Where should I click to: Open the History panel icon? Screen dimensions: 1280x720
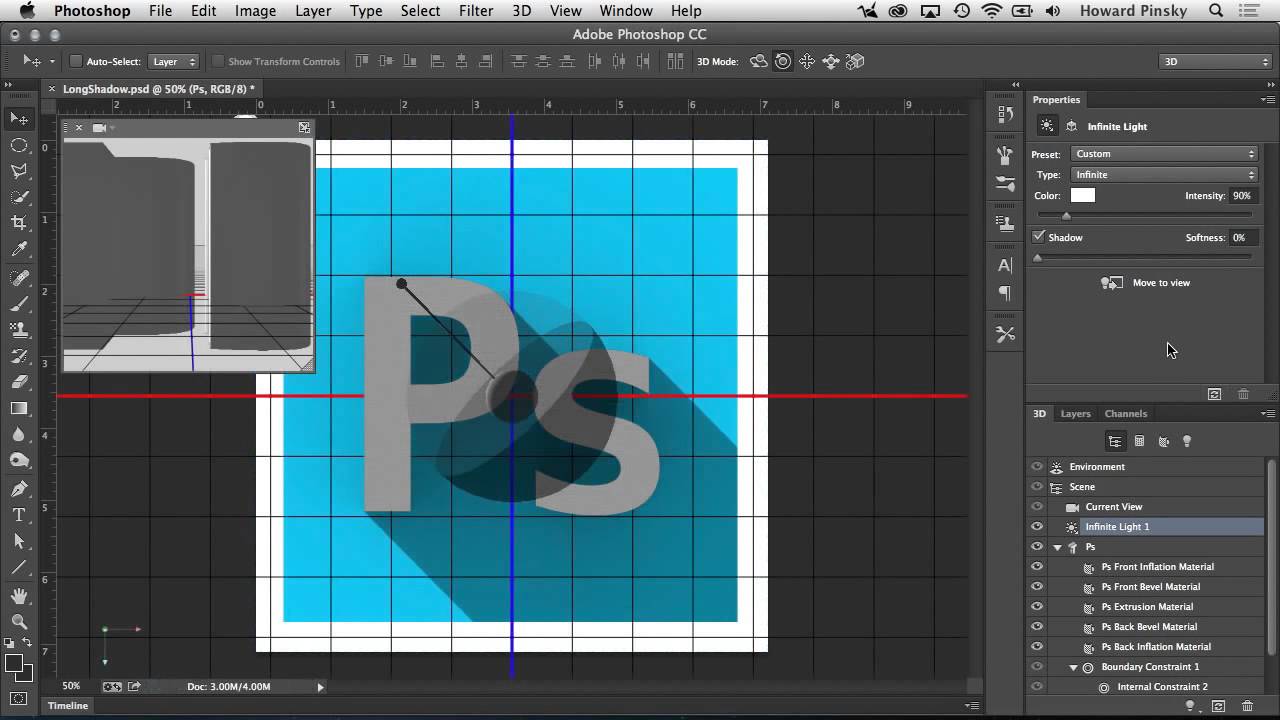click(x=1005, y=115)
